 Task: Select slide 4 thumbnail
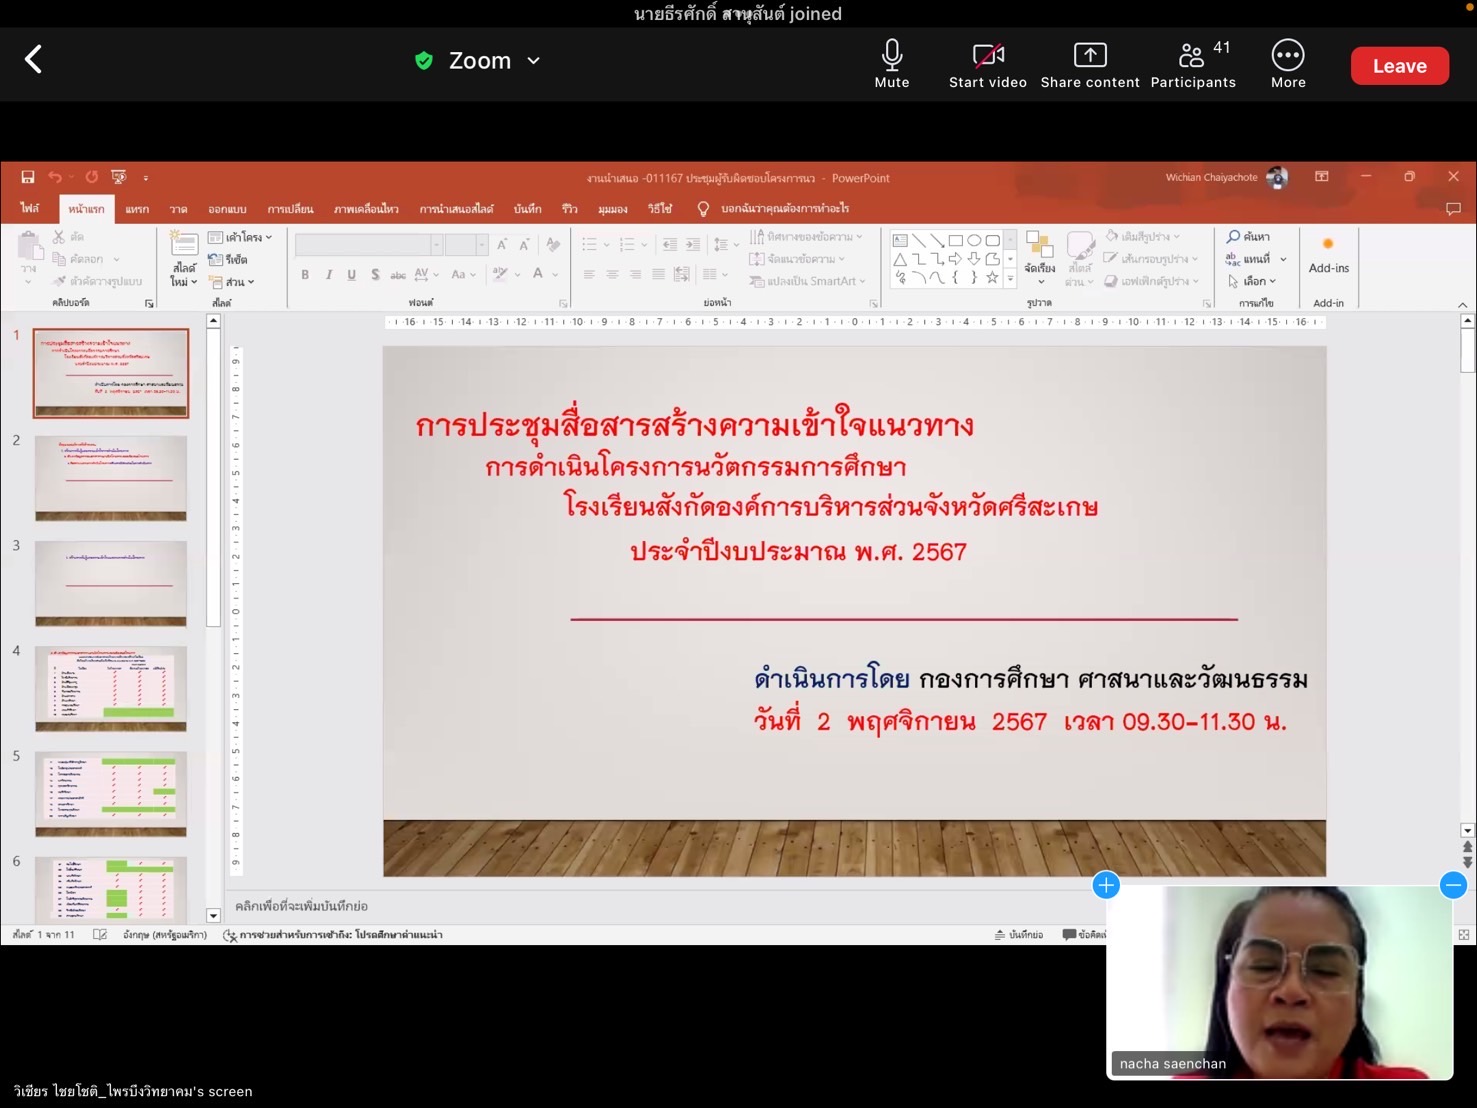pyautogui.click(x=111, y=688)
